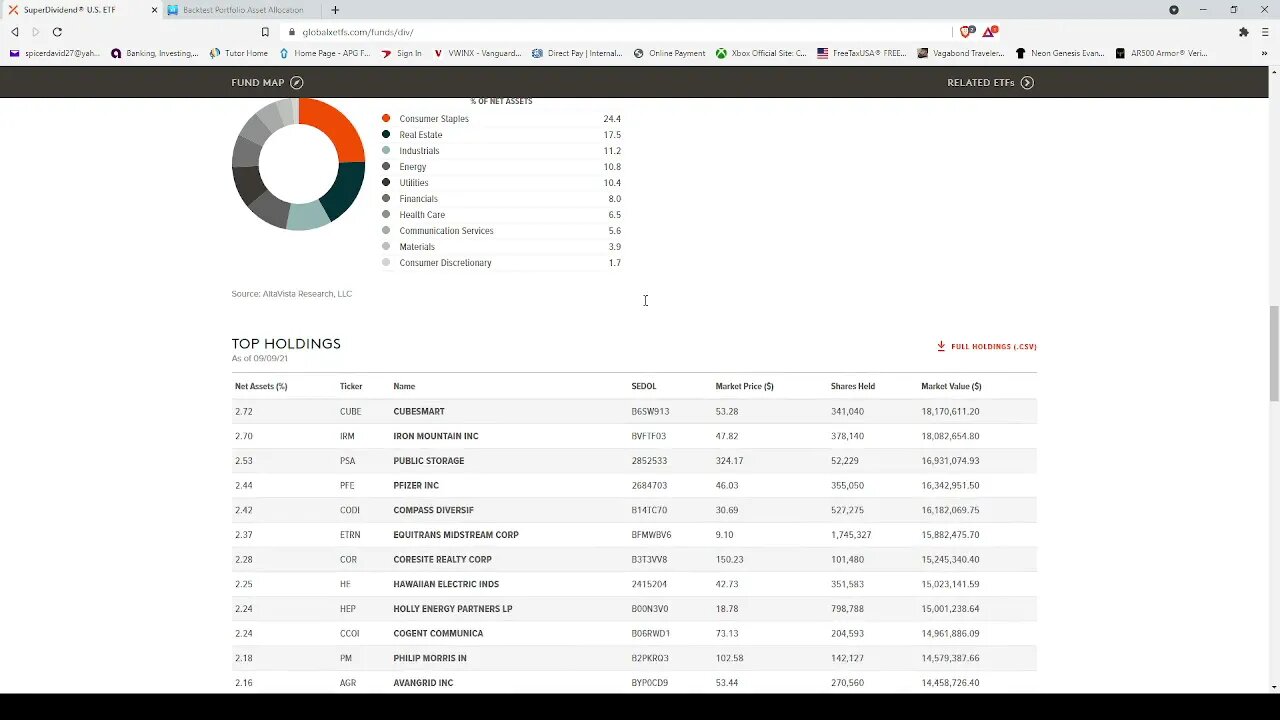Open the Online Payment bookmark
Screen dimensions: 1280x720
(x=670, y=53)
